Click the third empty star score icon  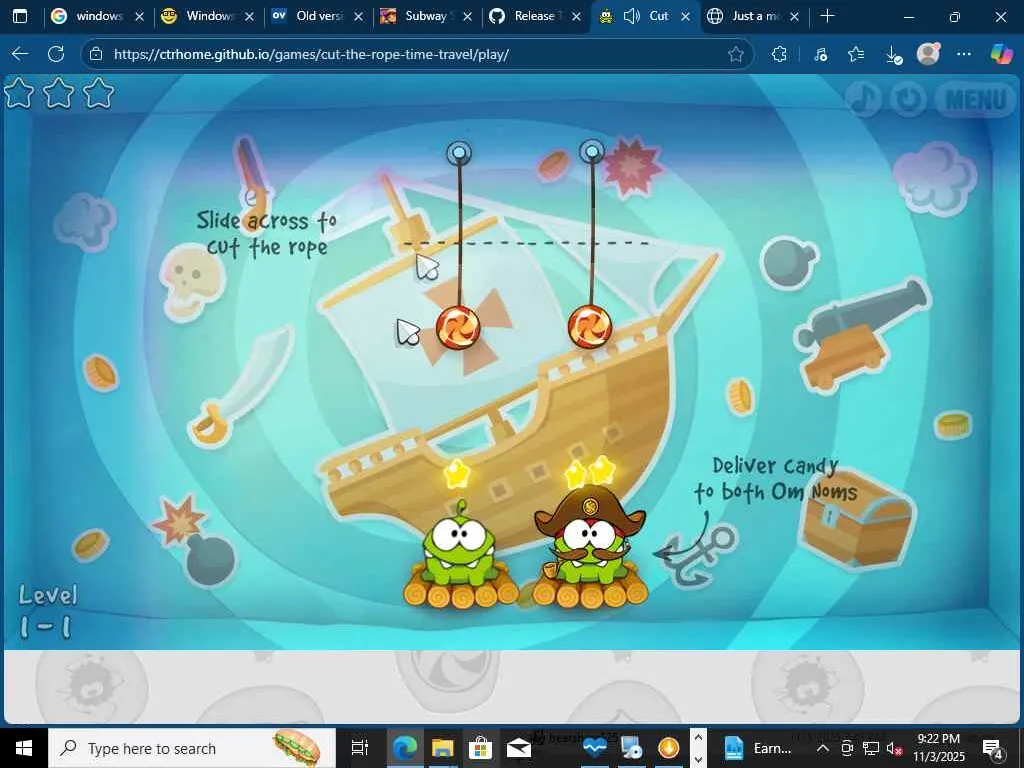(99, 93)
